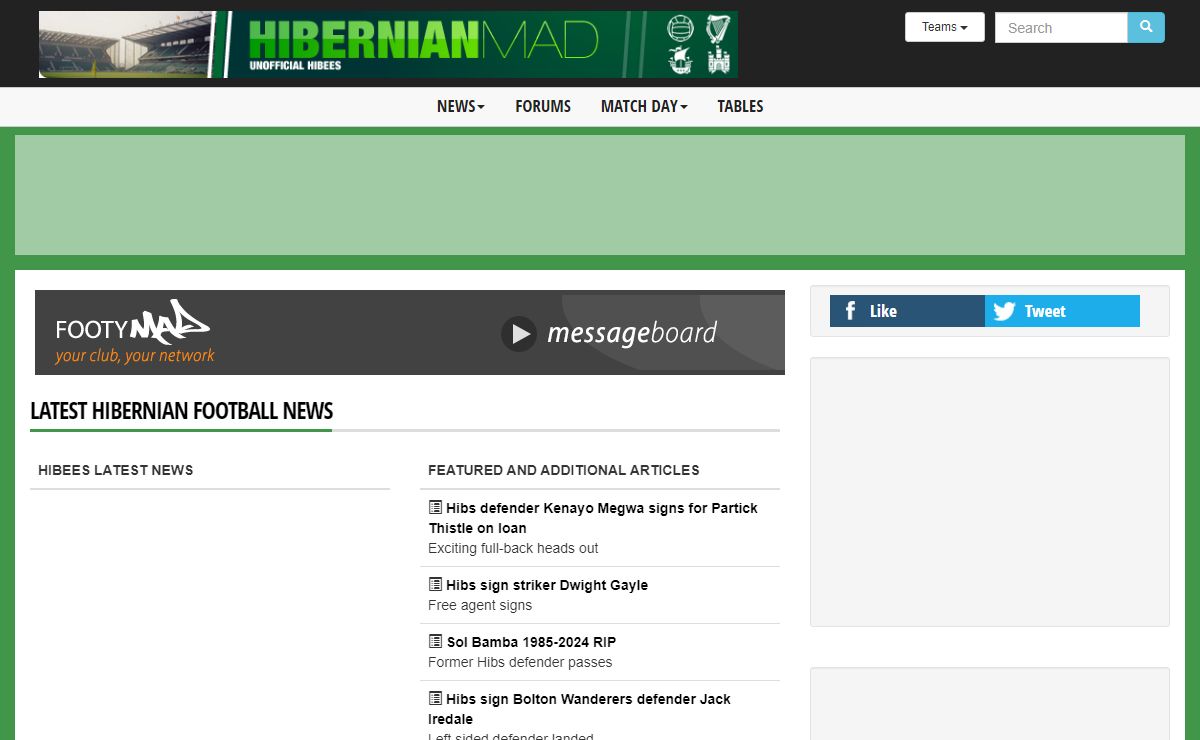Image resolution: width=1200 pixels, height=740 pixels.
Task: Click the search magnifier button
Action: coord(1146,27)
